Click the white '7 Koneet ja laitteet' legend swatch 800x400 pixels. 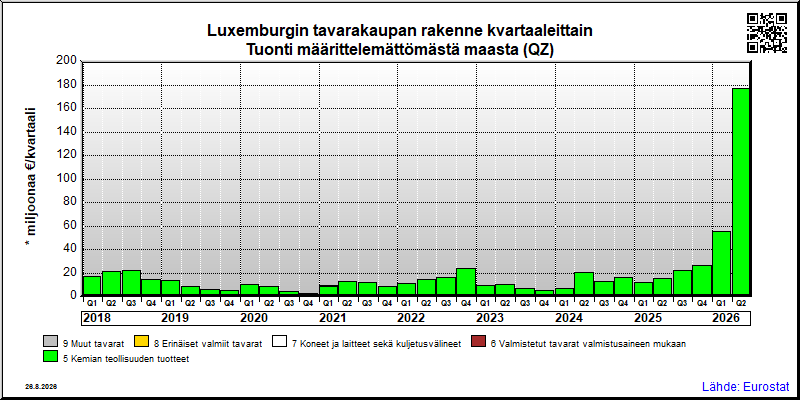(x=280, y=342)
